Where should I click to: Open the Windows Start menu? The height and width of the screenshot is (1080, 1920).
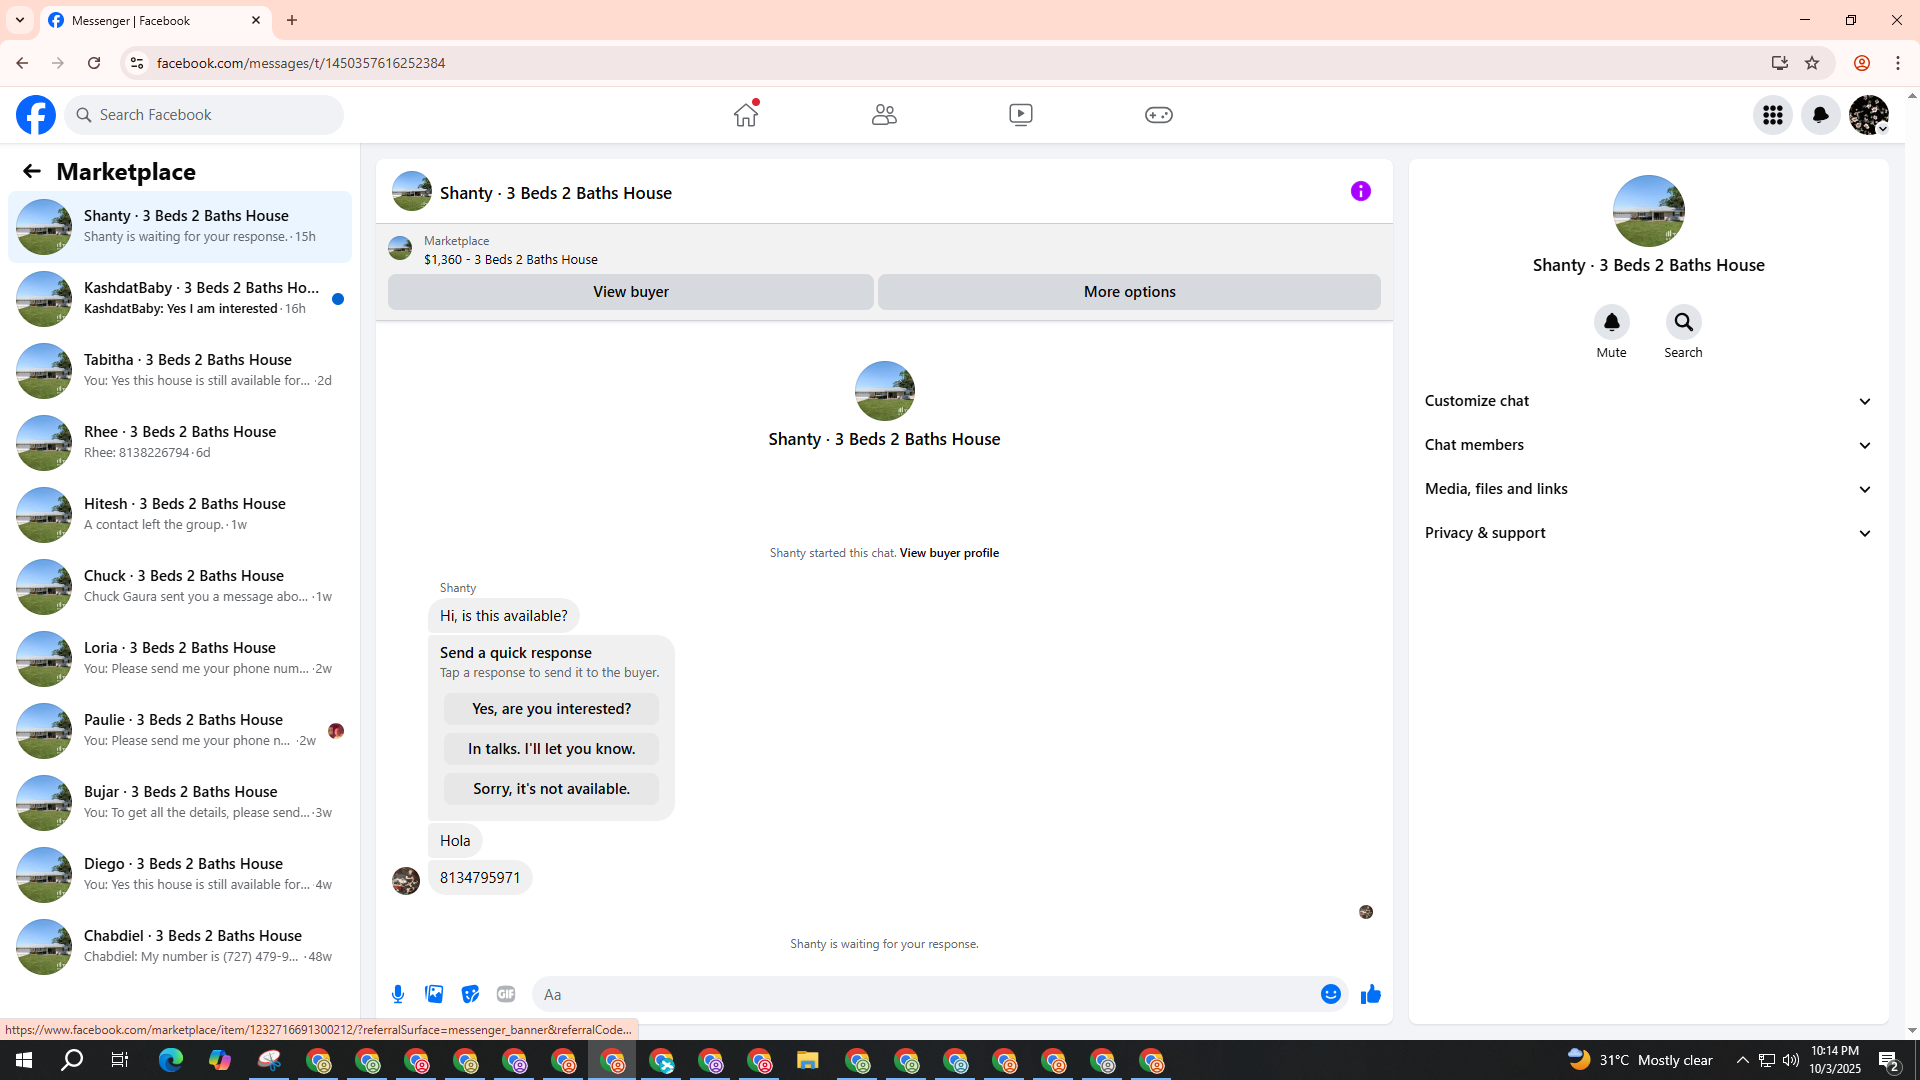(x=24, y=1060)
